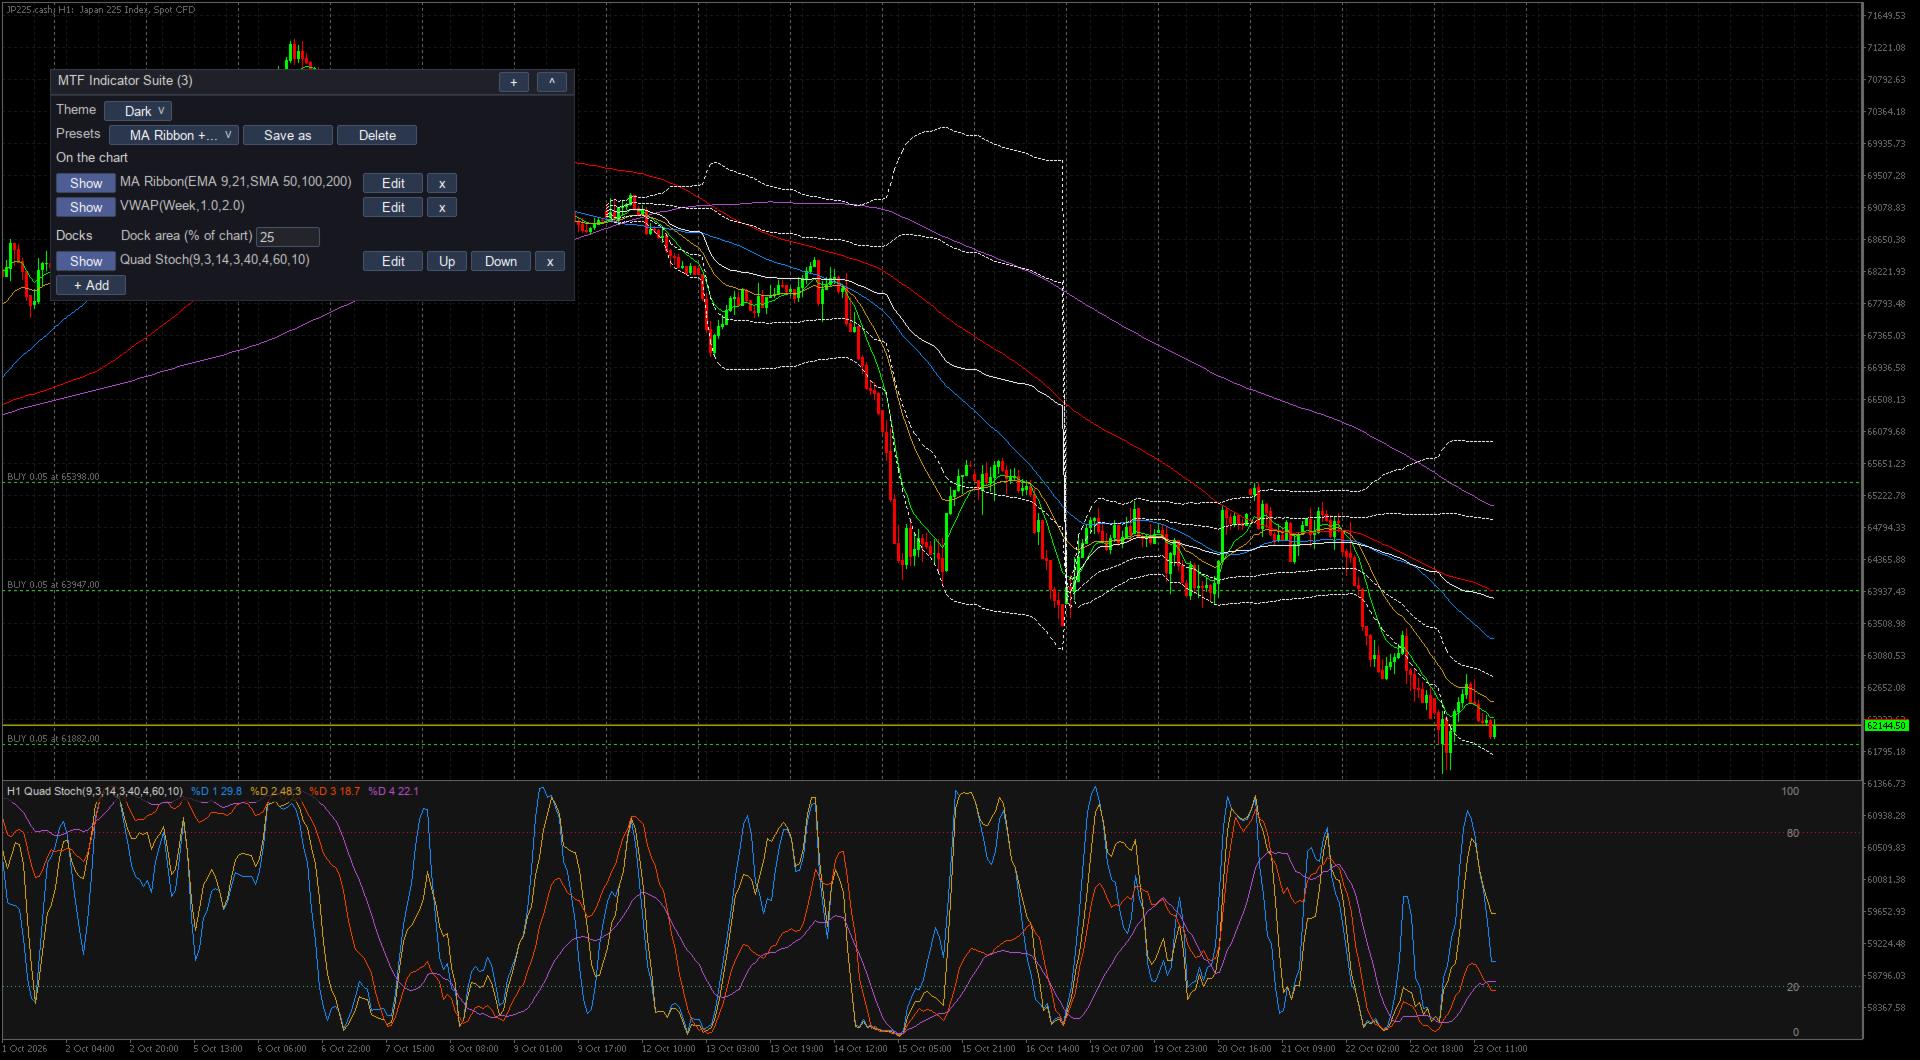Edit the Quad Stoch indicator settings
Image resolution: width=1920 pixels, height=1060 pixels.
[x=393, y=261]
